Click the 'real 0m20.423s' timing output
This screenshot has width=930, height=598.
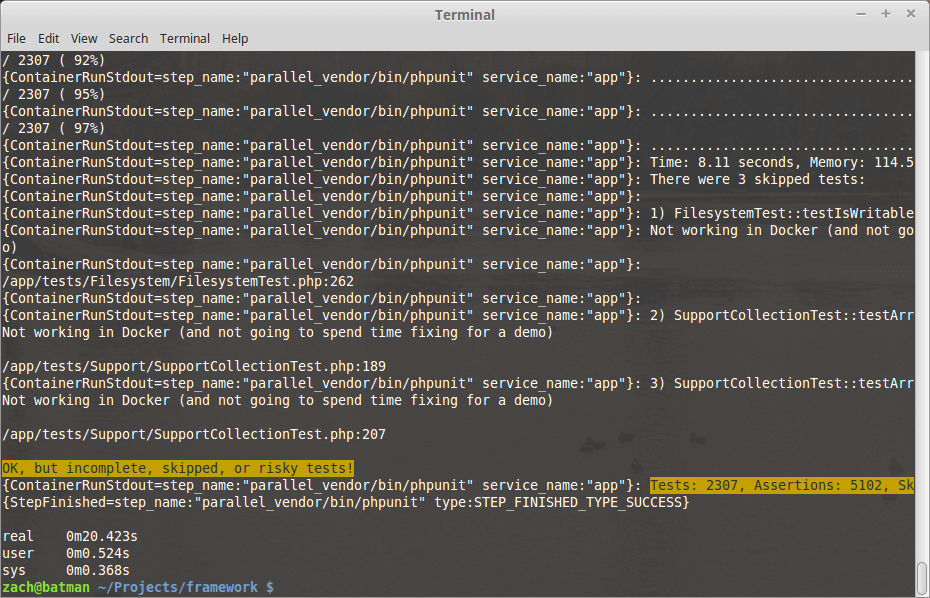[x=70, y=536]
